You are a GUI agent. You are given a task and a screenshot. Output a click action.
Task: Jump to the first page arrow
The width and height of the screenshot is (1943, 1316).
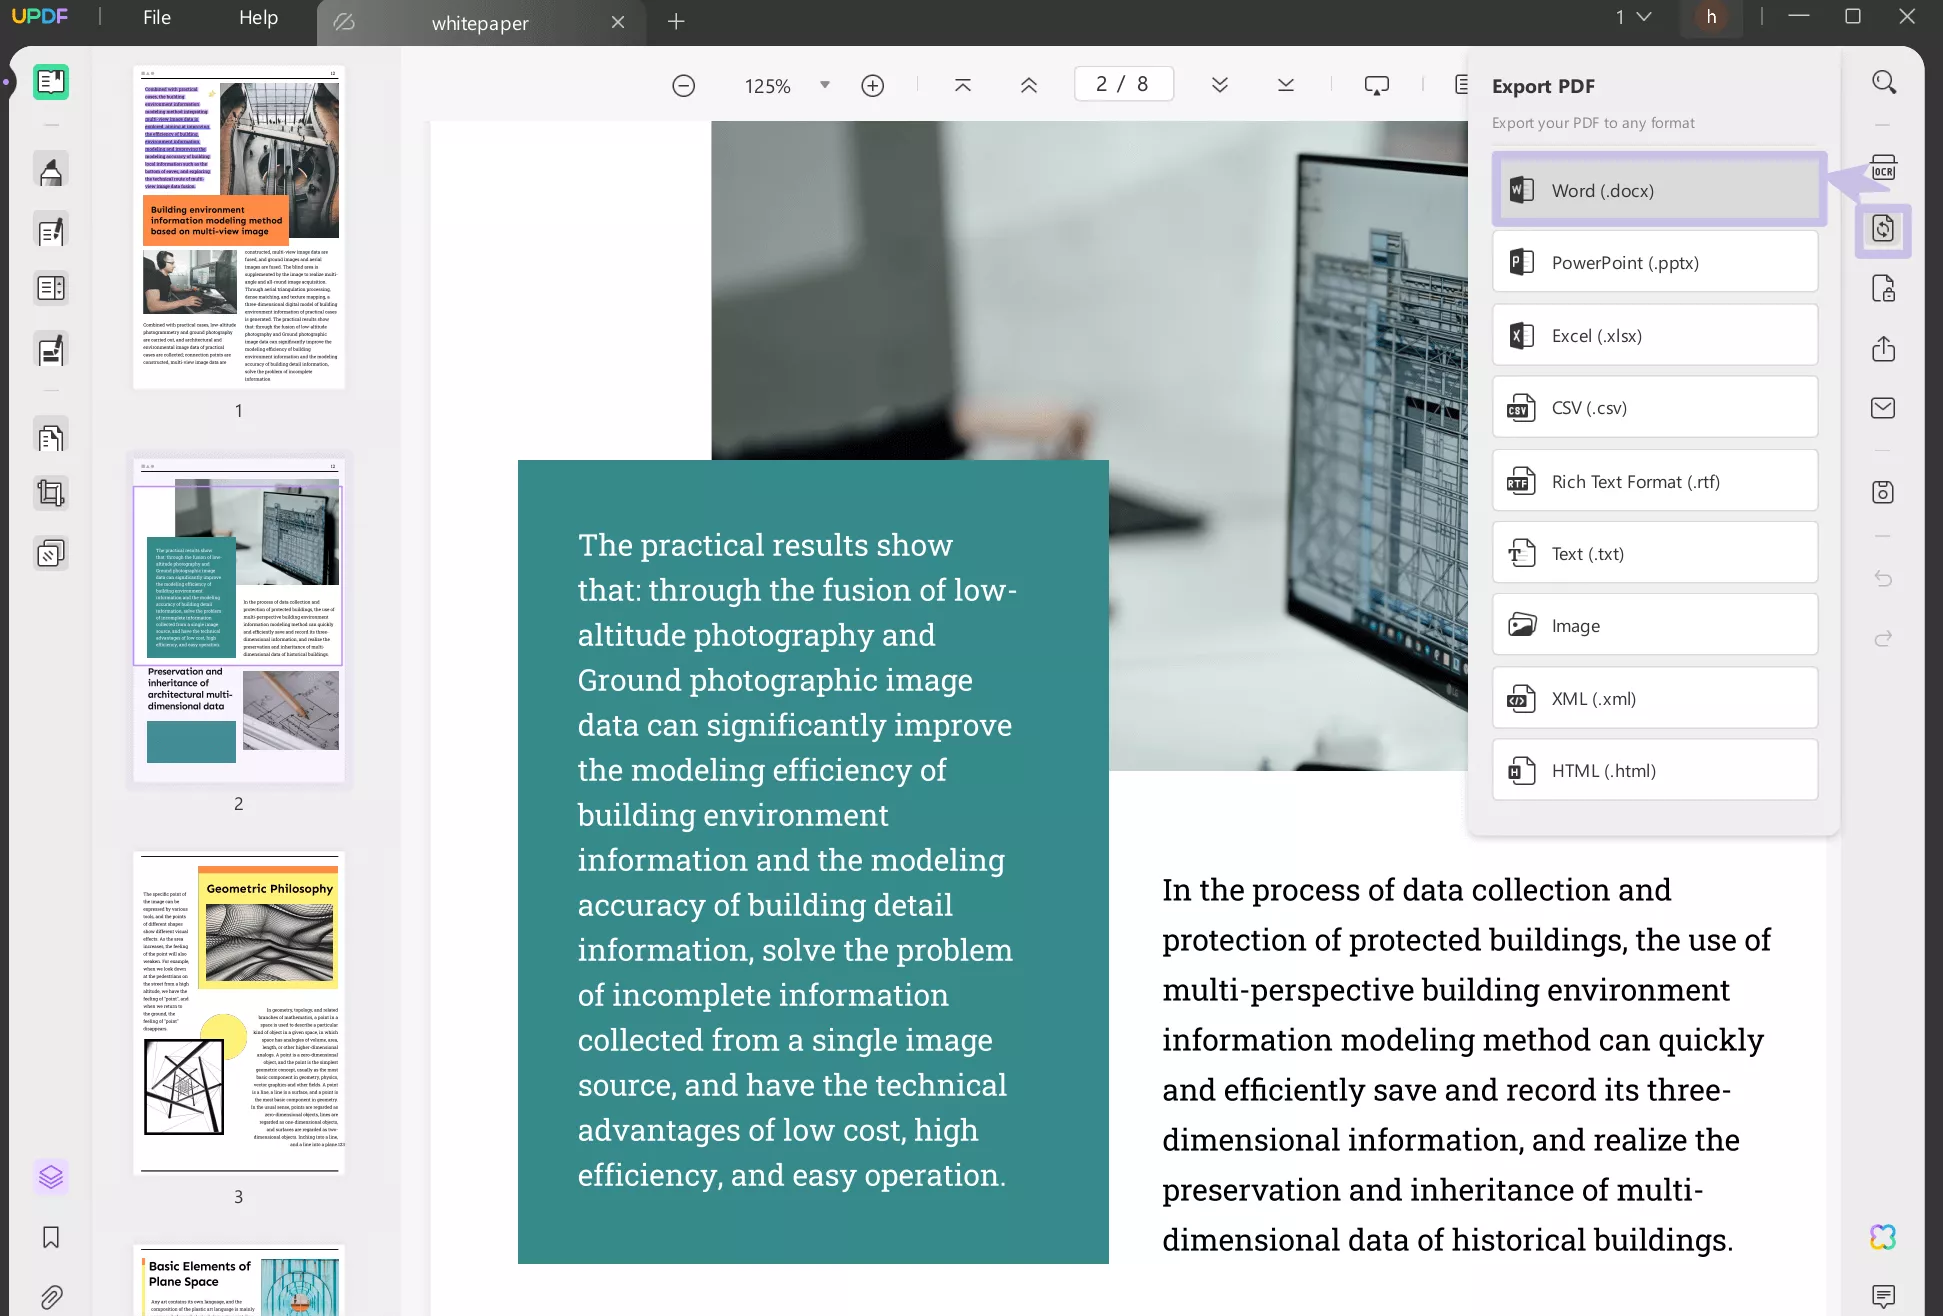pos(963,86)
